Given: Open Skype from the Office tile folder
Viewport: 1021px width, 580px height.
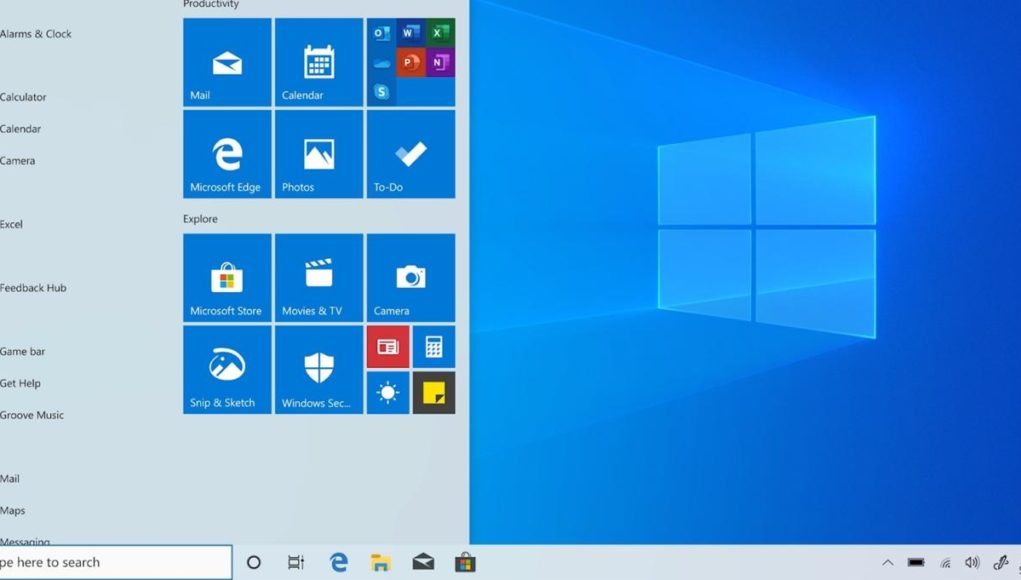Looking at the screenshot, I should 382,92.
